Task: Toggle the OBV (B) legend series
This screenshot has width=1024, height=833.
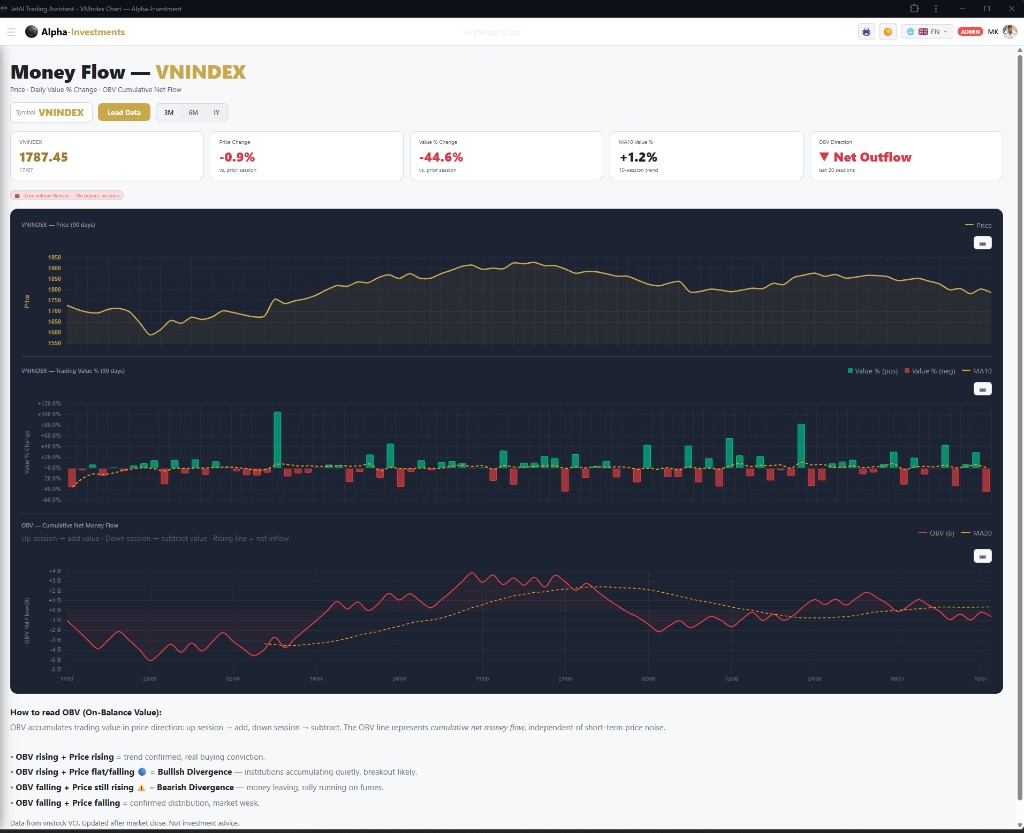Action: 936,533
